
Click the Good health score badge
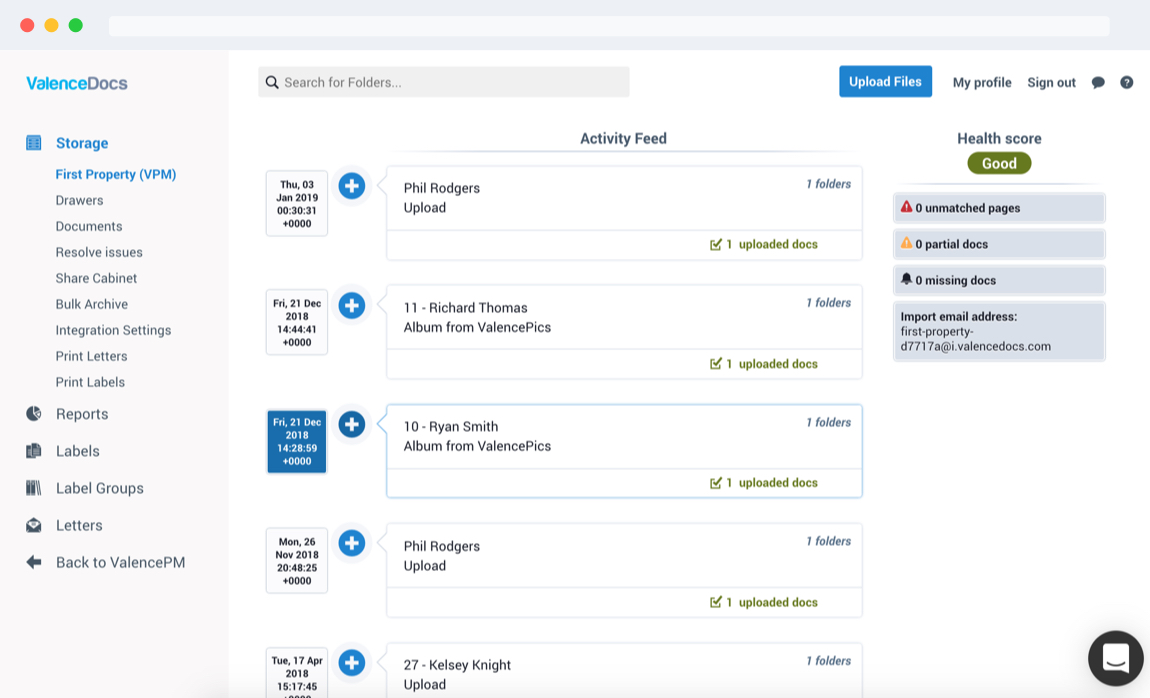(x=999, y=164)
